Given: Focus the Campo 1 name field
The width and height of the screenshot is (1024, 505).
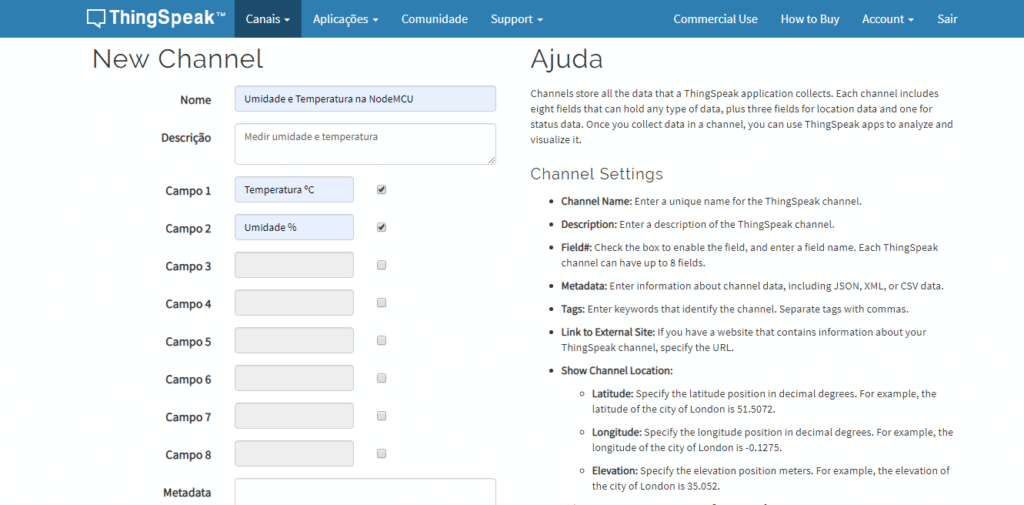Looking at the screenshot, I should (294, 189).
